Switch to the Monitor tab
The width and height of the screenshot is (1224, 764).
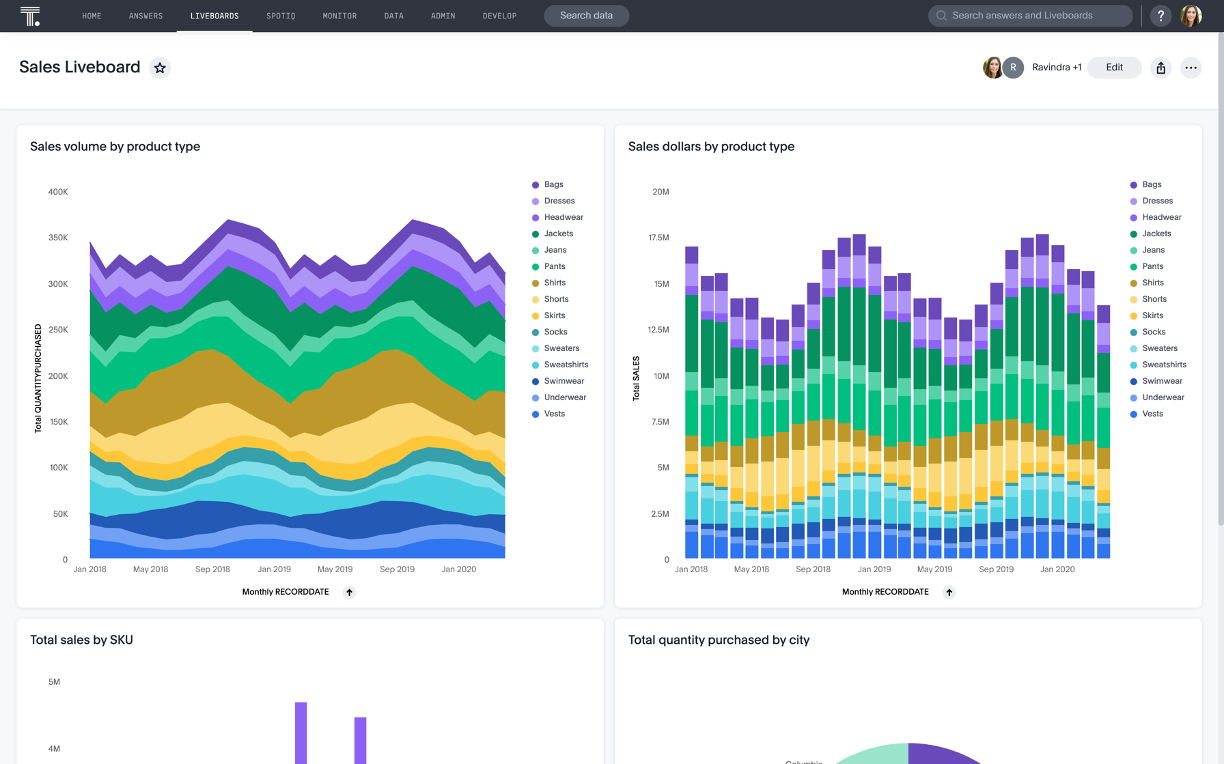[x=340, y=16]
